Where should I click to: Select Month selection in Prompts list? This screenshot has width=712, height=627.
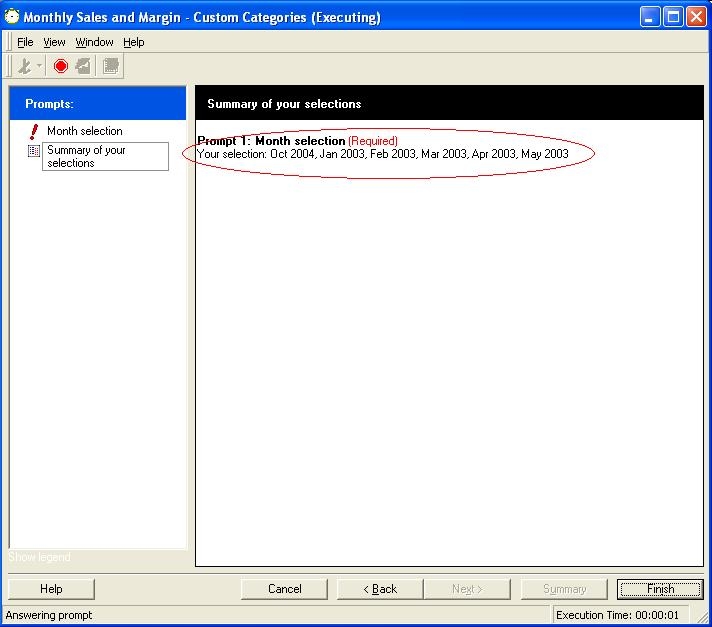pyautogui.click(x=85, y=131)
